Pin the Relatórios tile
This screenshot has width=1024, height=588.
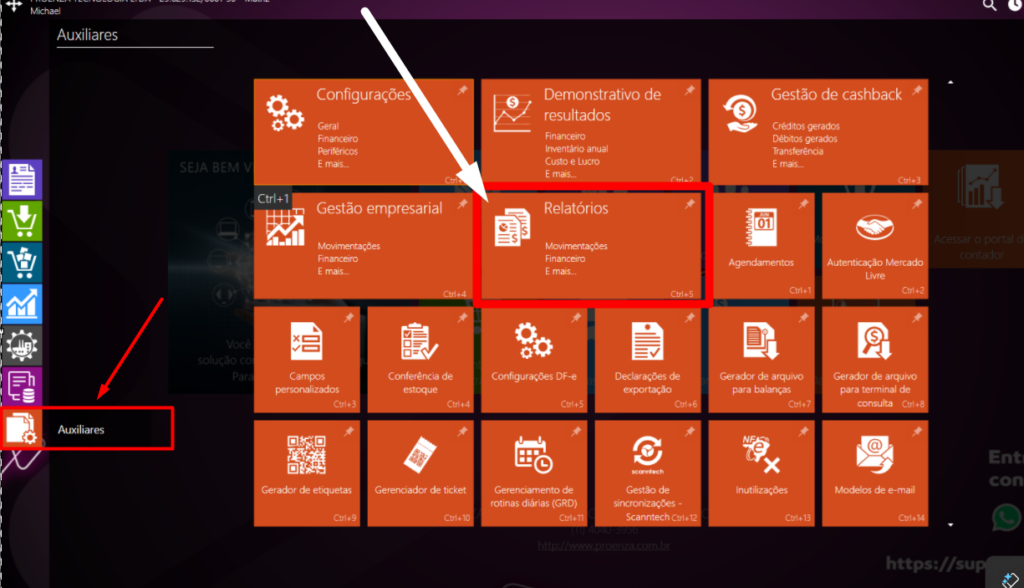coord(690,204)
